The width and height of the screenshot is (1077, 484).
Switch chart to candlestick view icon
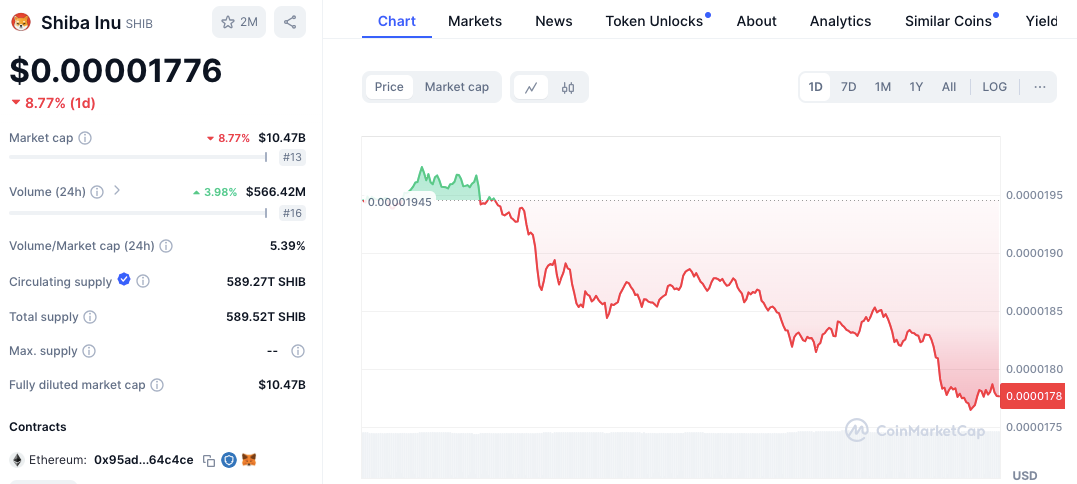click(568, 87)
